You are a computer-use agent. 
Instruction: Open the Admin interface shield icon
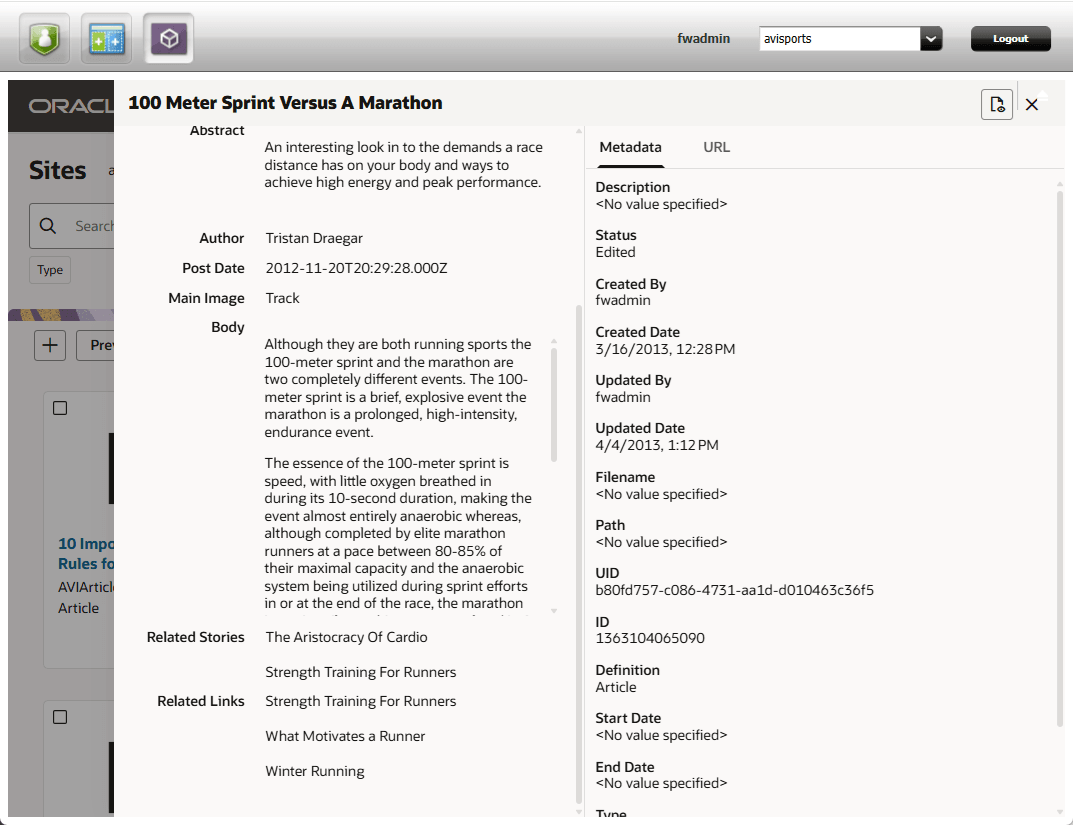(44, 37)
